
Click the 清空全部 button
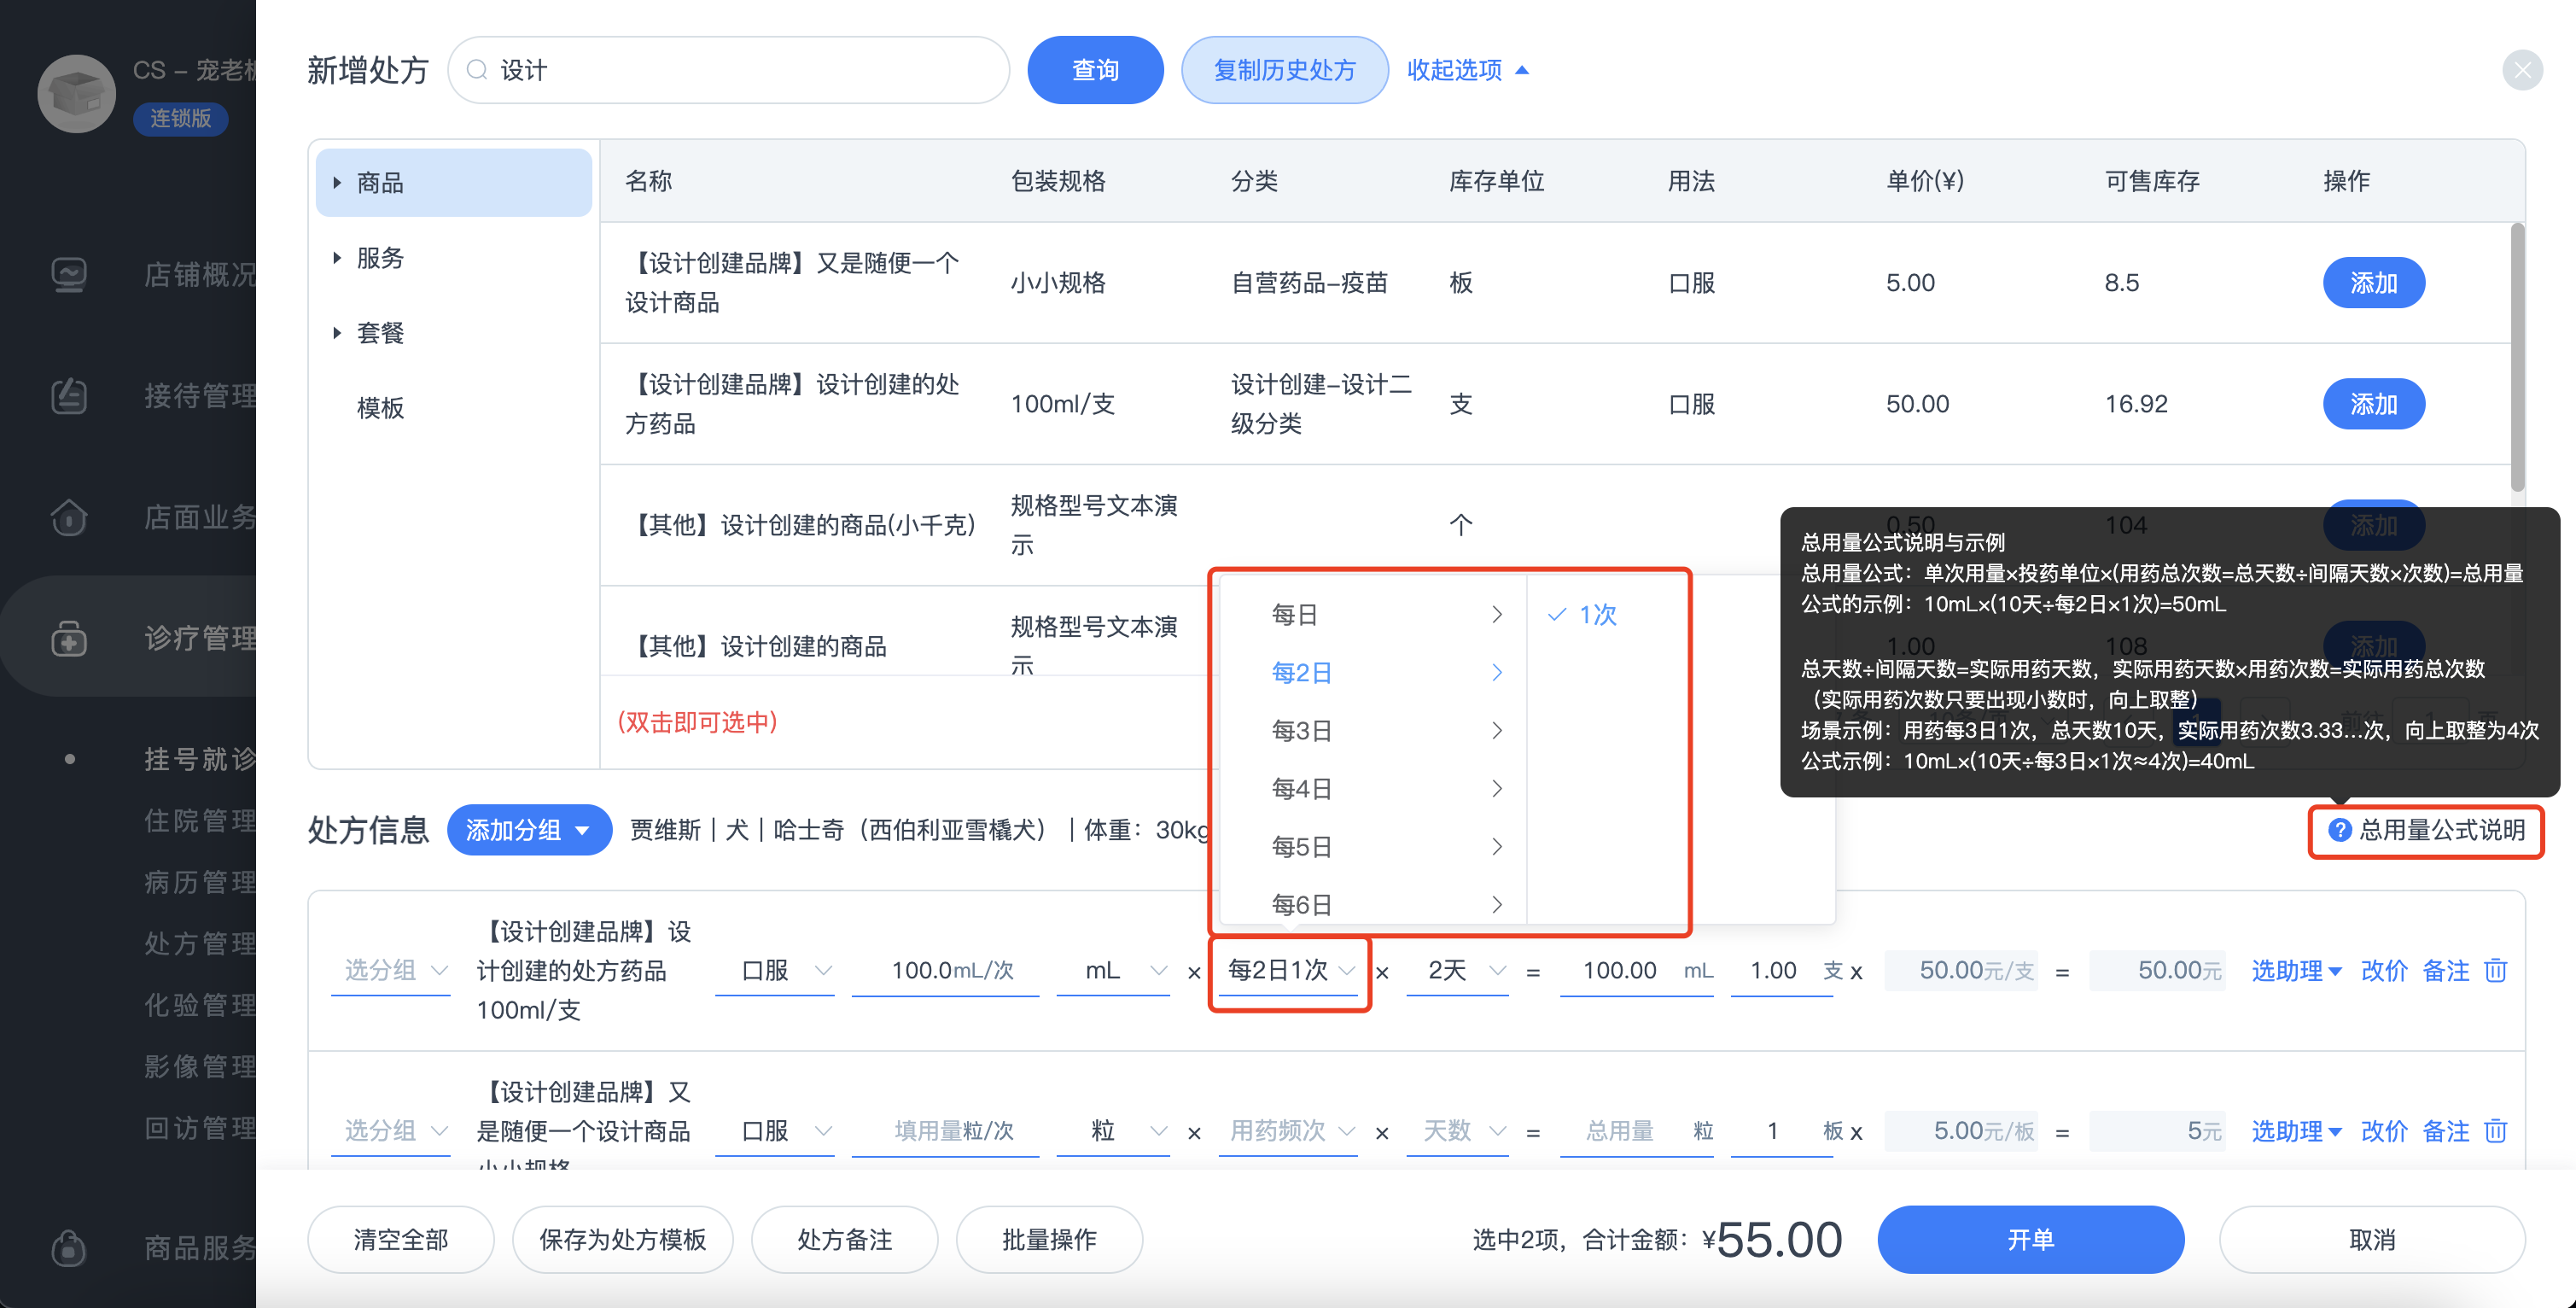point(400,1240)
